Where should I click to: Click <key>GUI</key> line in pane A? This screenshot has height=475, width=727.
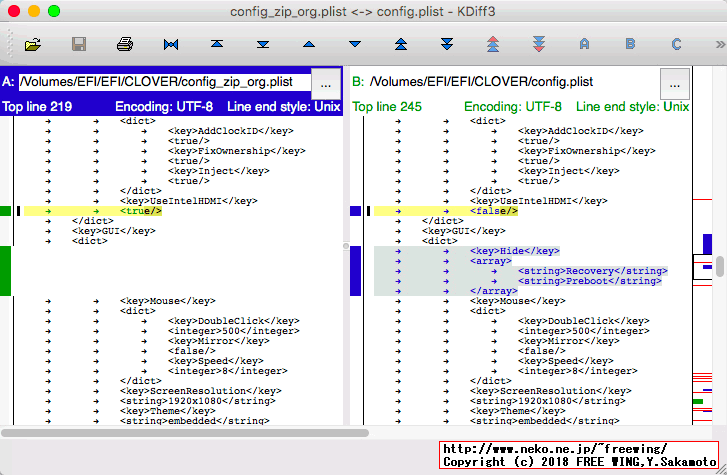pyautogui.click(x=114, y=231)
